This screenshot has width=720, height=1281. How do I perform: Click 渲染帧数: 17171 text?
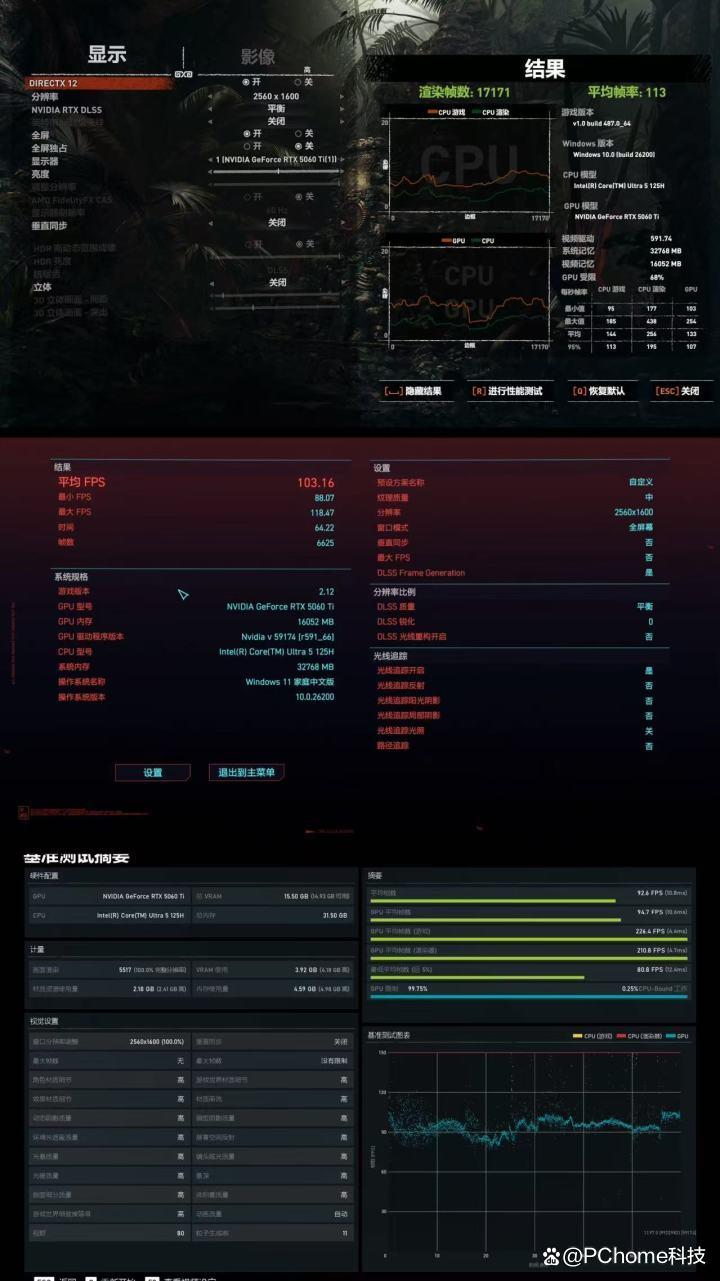point(466,92)
